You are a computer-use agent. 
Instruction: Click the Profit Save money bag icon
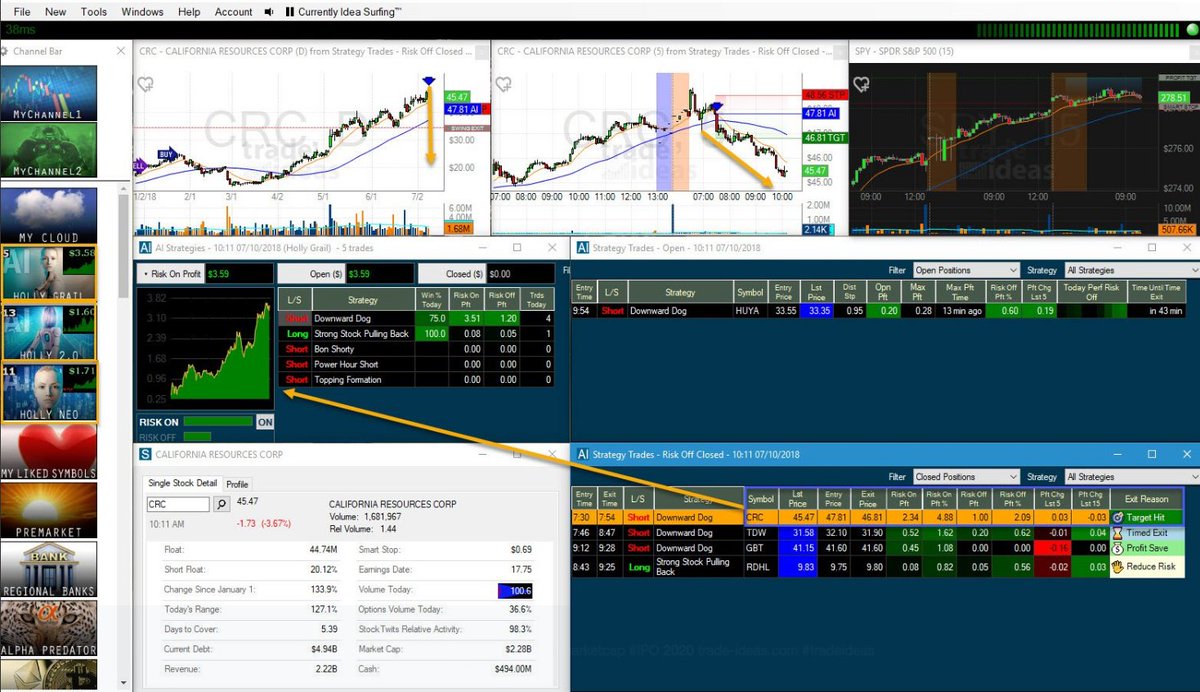pos(1118,548)
